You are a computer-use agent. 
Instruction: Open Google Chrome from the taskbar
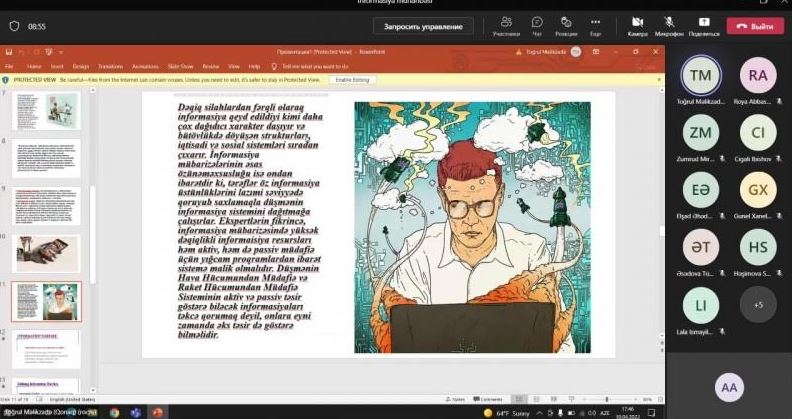pyautogui.click(x=114, y=412)
